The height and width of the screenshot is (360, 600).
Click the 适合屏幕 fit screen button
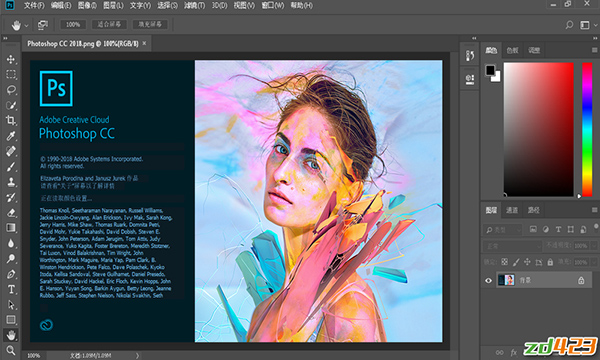pyautogui.click(x=109, y=24)
